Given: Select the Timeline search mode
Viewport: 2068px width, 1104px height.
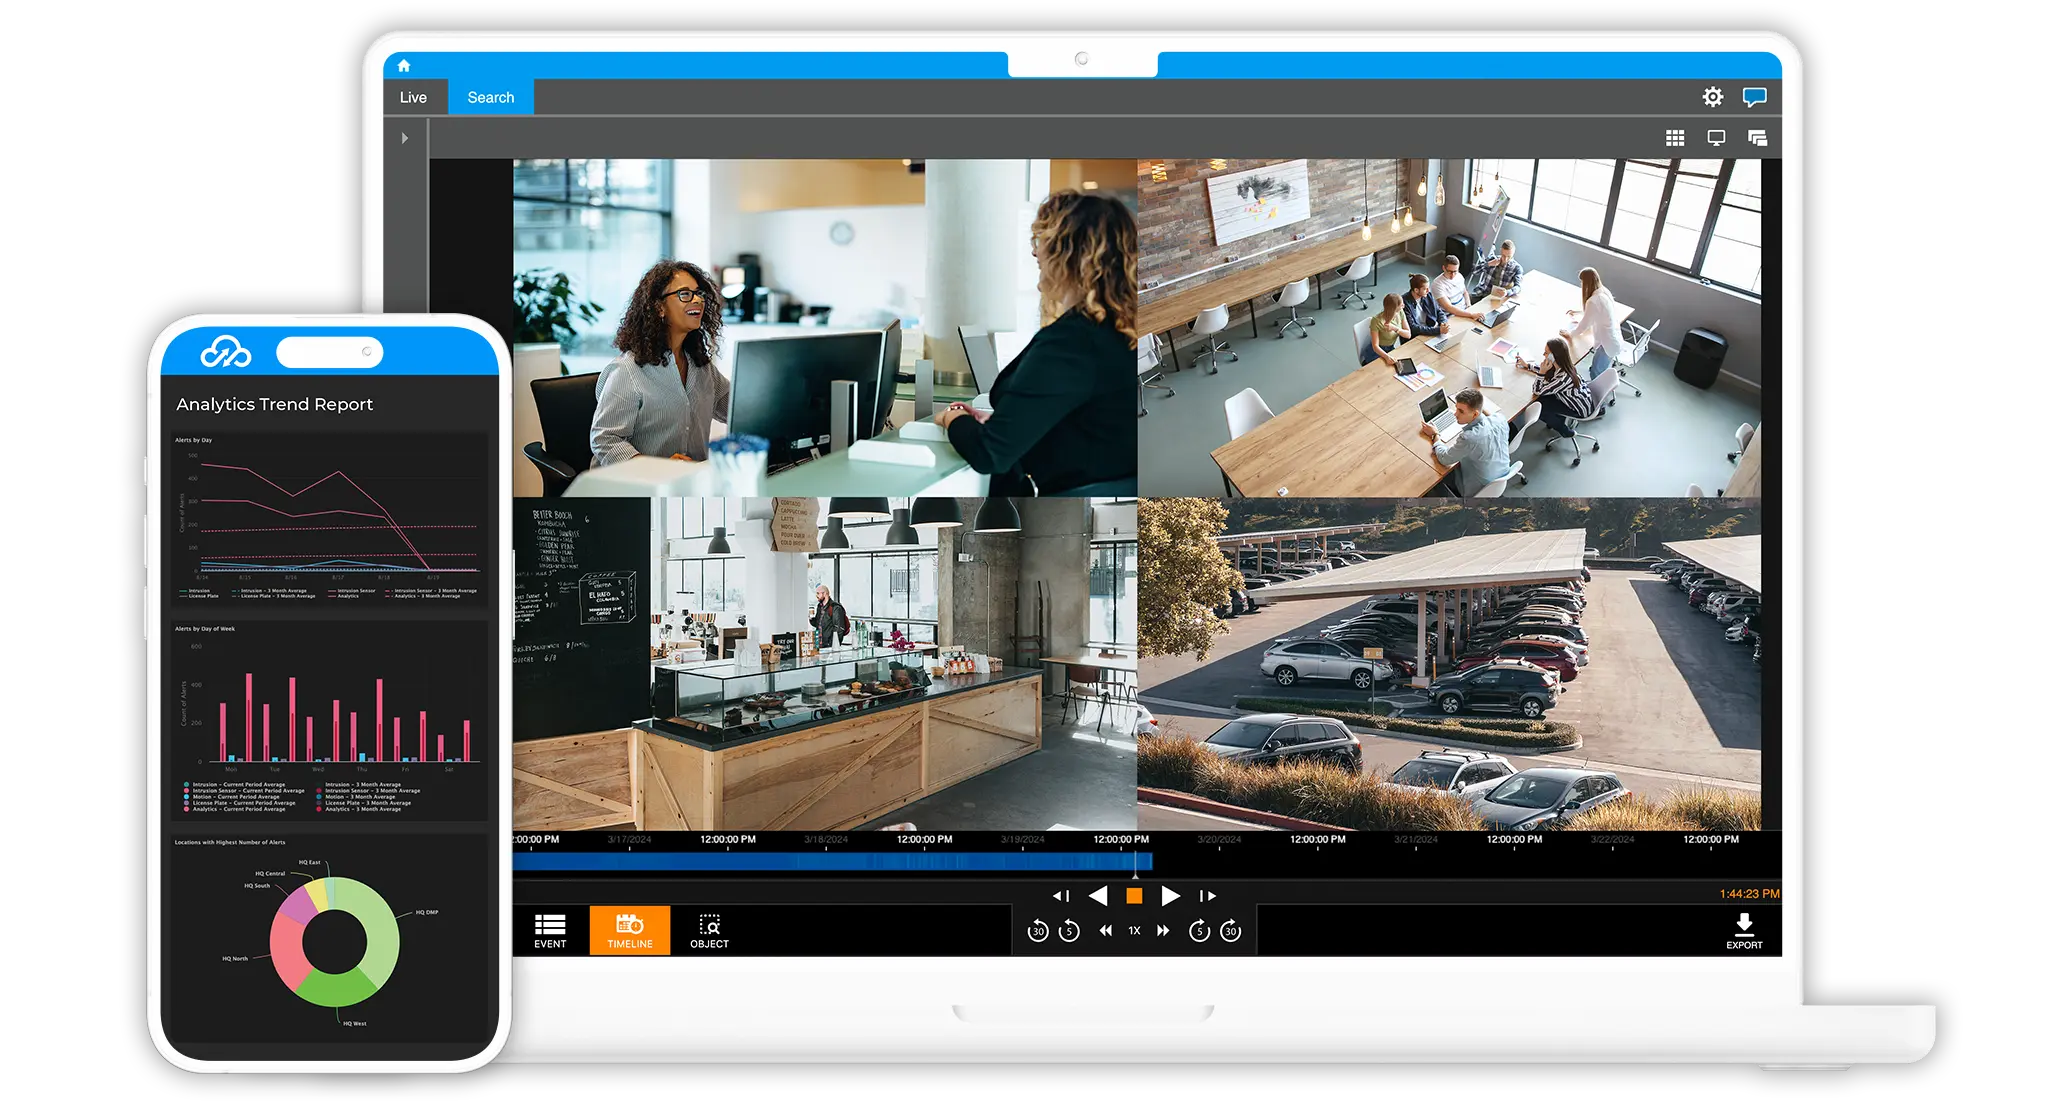Looking at the screenshot, I should click(630, 931).
